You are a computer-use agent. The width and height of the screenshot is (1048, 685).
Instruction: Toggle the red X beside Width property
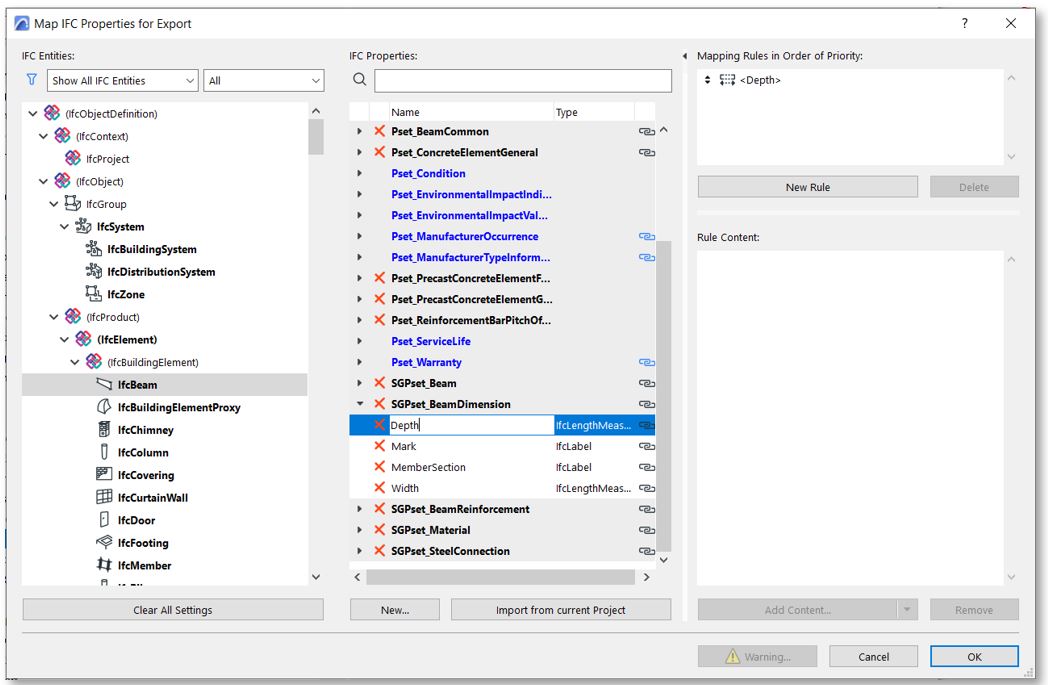tap(379, 488)
